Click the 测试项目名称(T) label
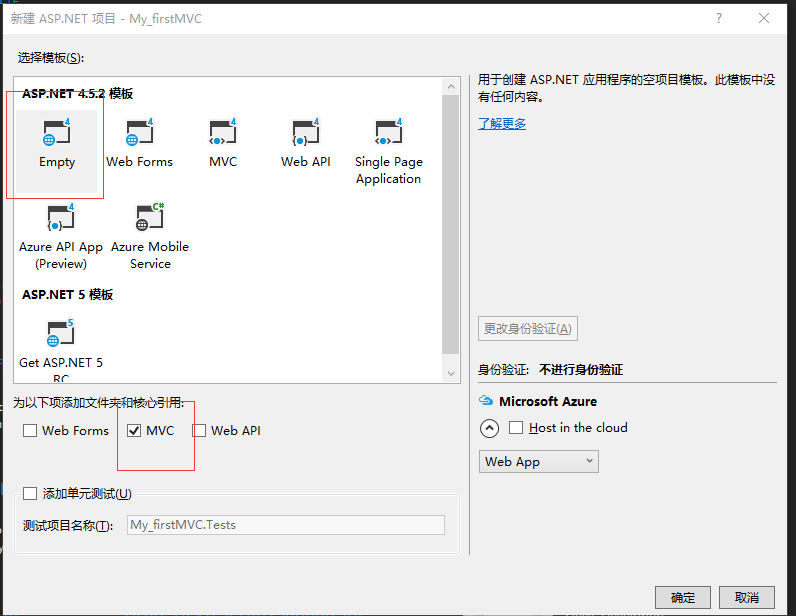The height and width of the screenshot is (616, 796). click(68, 526)
